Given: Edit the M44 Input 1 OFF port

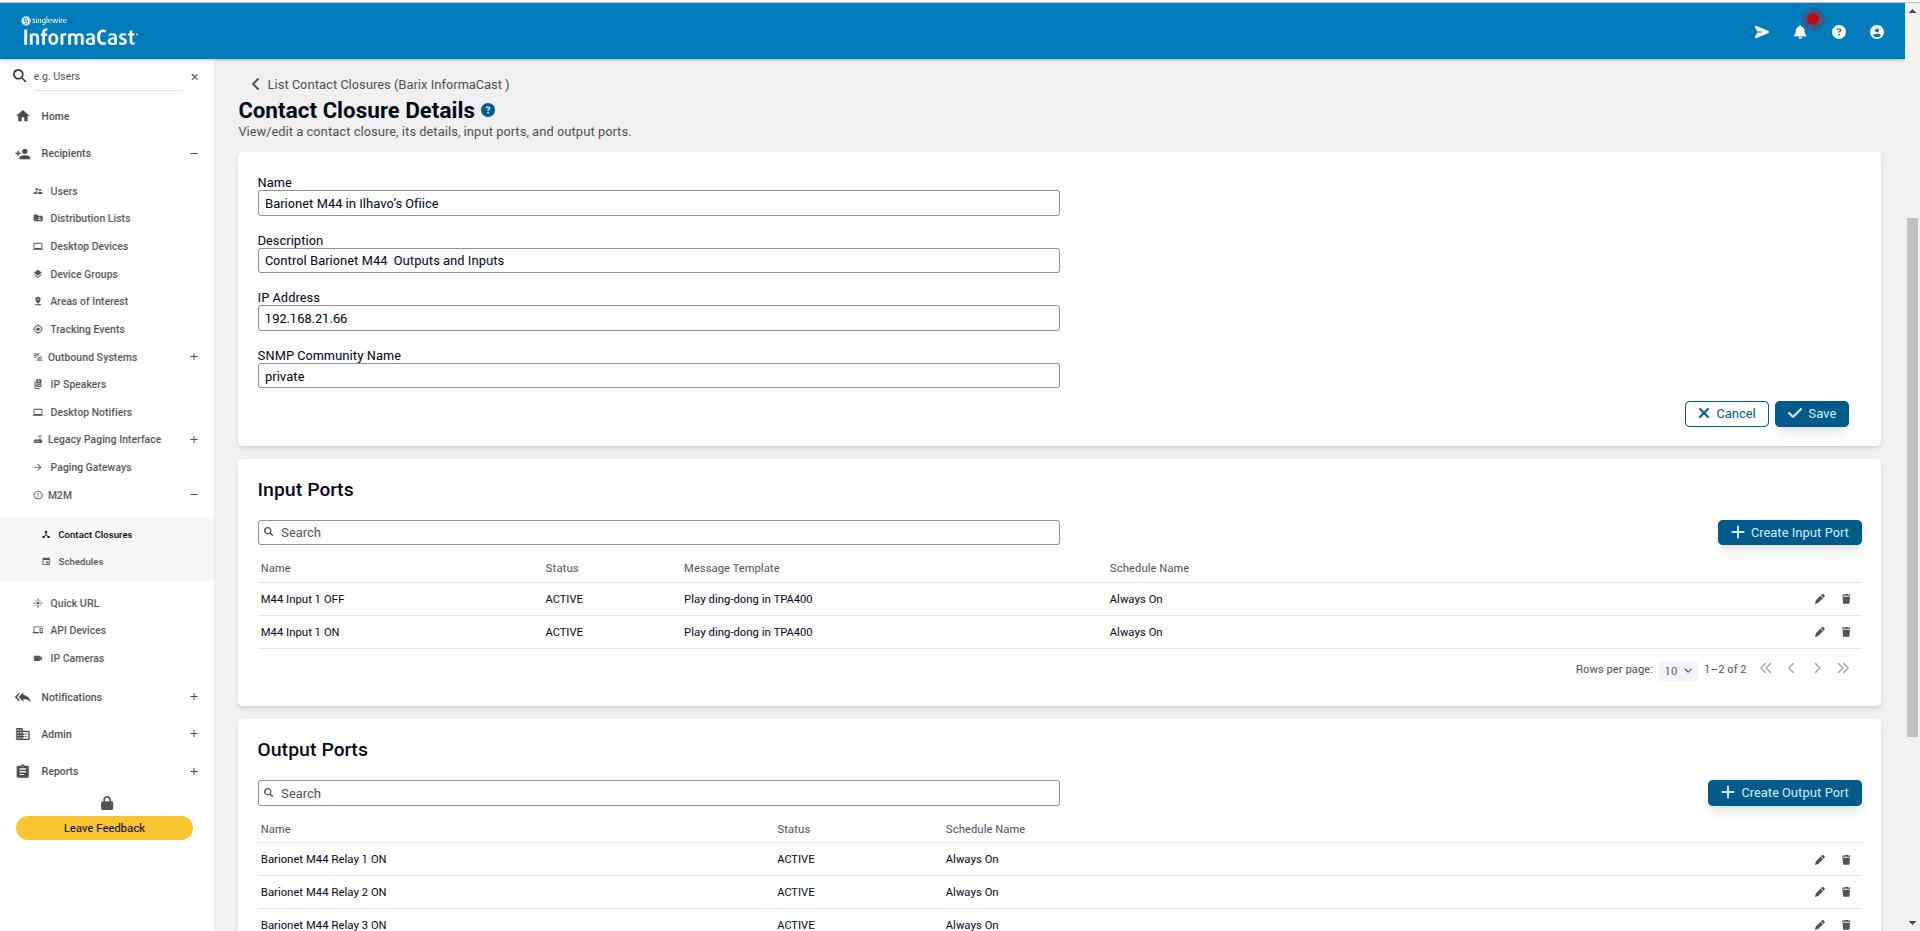Looking at the screenshot, I should 1819,599.
